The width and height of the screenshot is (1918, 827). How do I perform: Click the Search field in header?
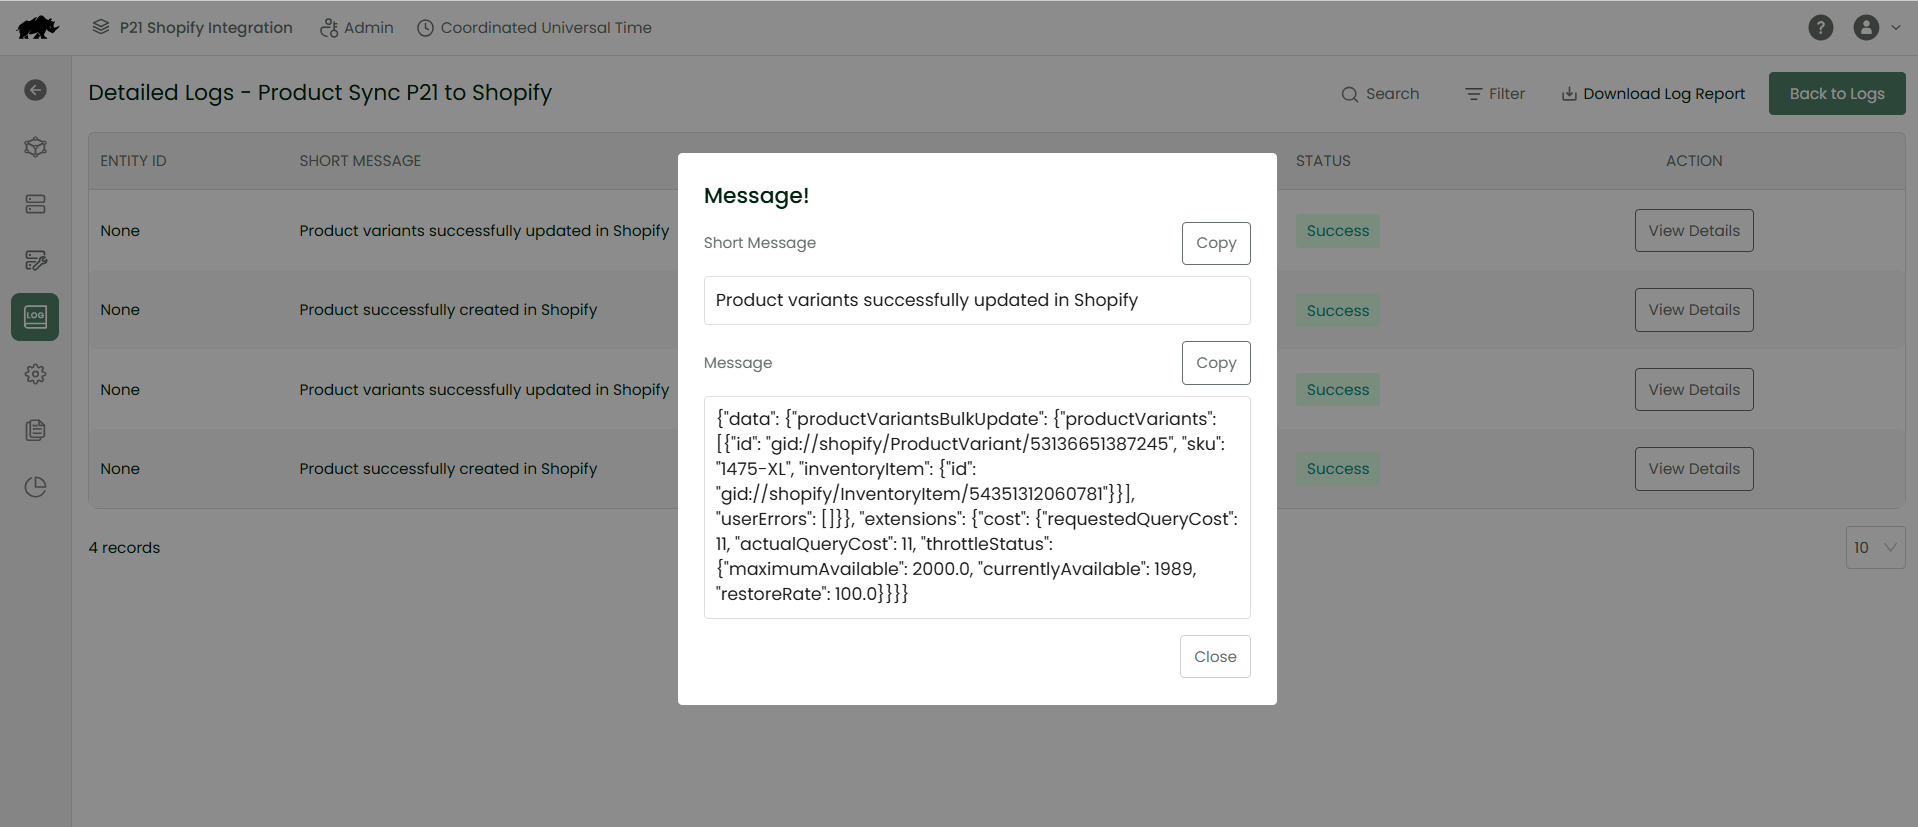(1380, 94)
